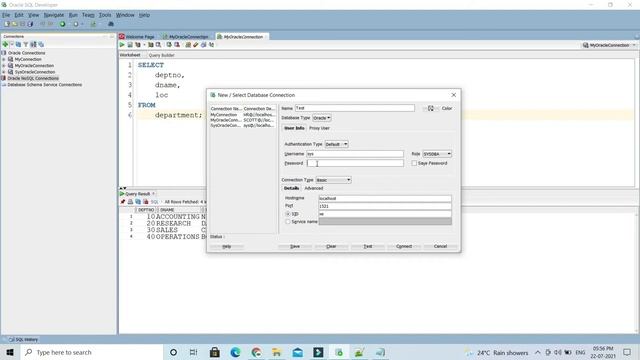Expand the MyOracleConnection tree node
The width and height of the screenshot is (640, 360).
[x=4, y=65]
